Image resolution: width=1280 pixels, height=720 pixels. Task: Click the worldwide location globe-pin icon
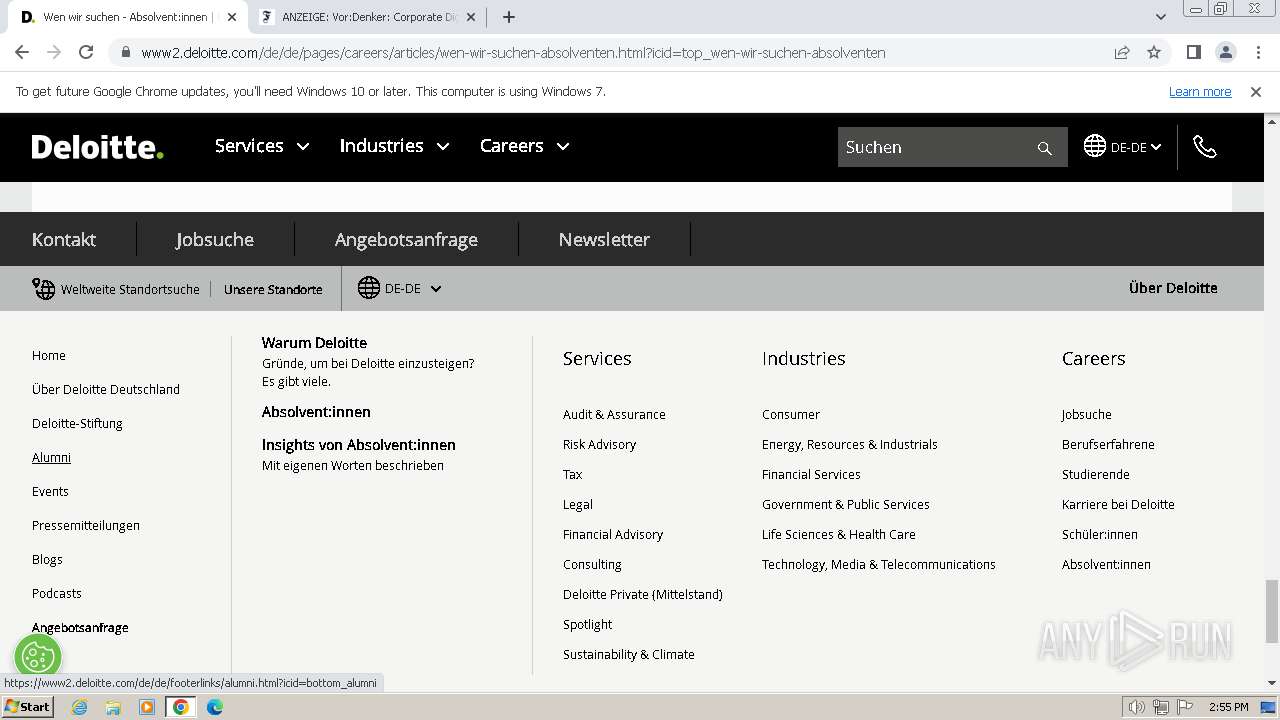[x=43, y=289]
